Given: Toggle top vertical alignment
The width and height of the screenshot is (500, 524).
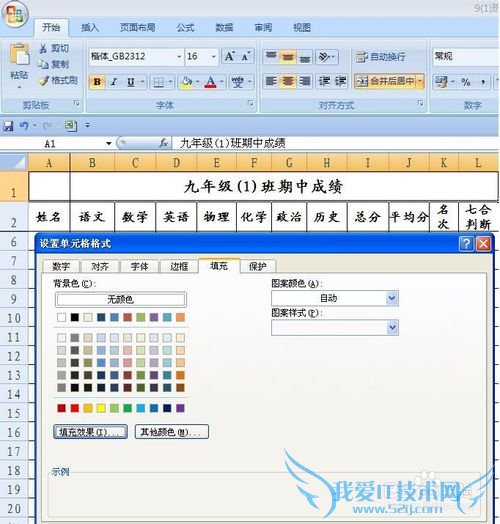Looking at the screenshot, I should click(x=271, y=56).
